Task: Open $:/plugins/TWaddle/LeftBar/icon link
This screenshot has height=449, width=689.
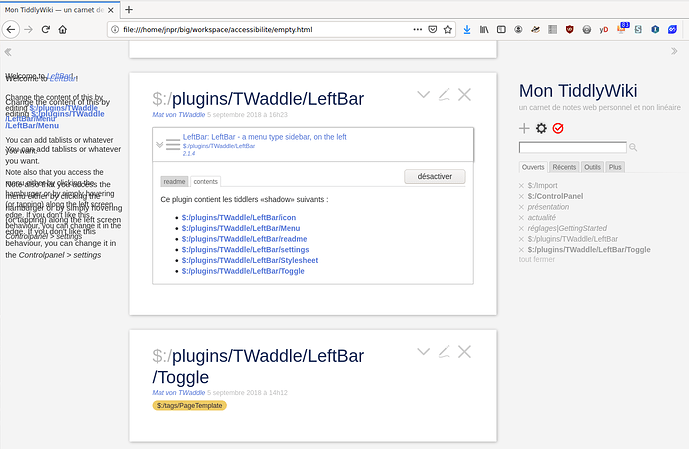Action: [x=239, y=217]
